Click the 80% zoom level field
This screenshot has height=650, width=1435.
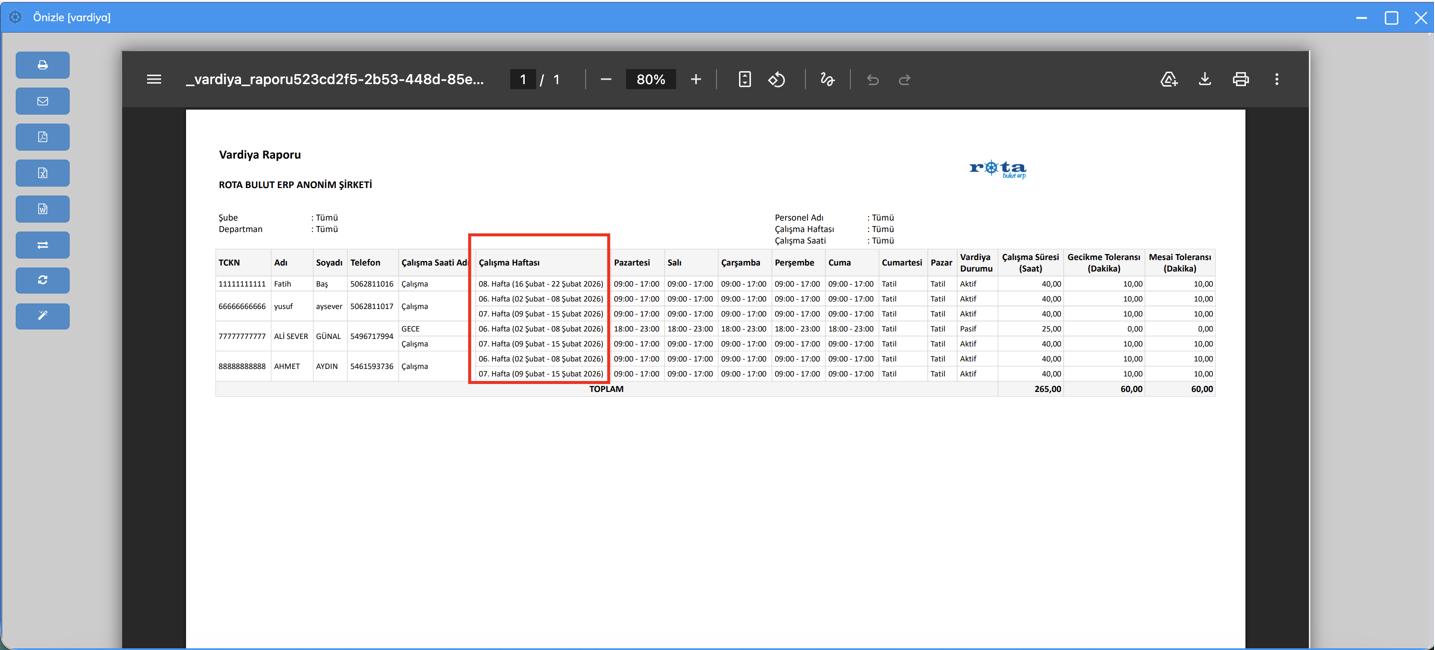(x=651, y=79)
